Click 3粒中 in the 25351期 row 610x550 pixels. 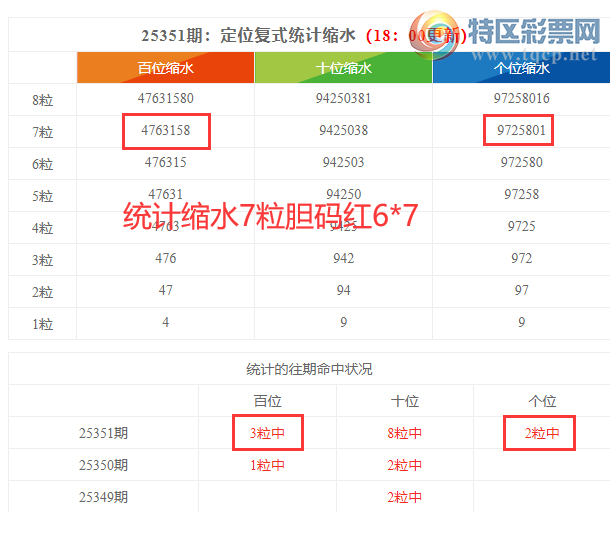click(x=268, y=433)
